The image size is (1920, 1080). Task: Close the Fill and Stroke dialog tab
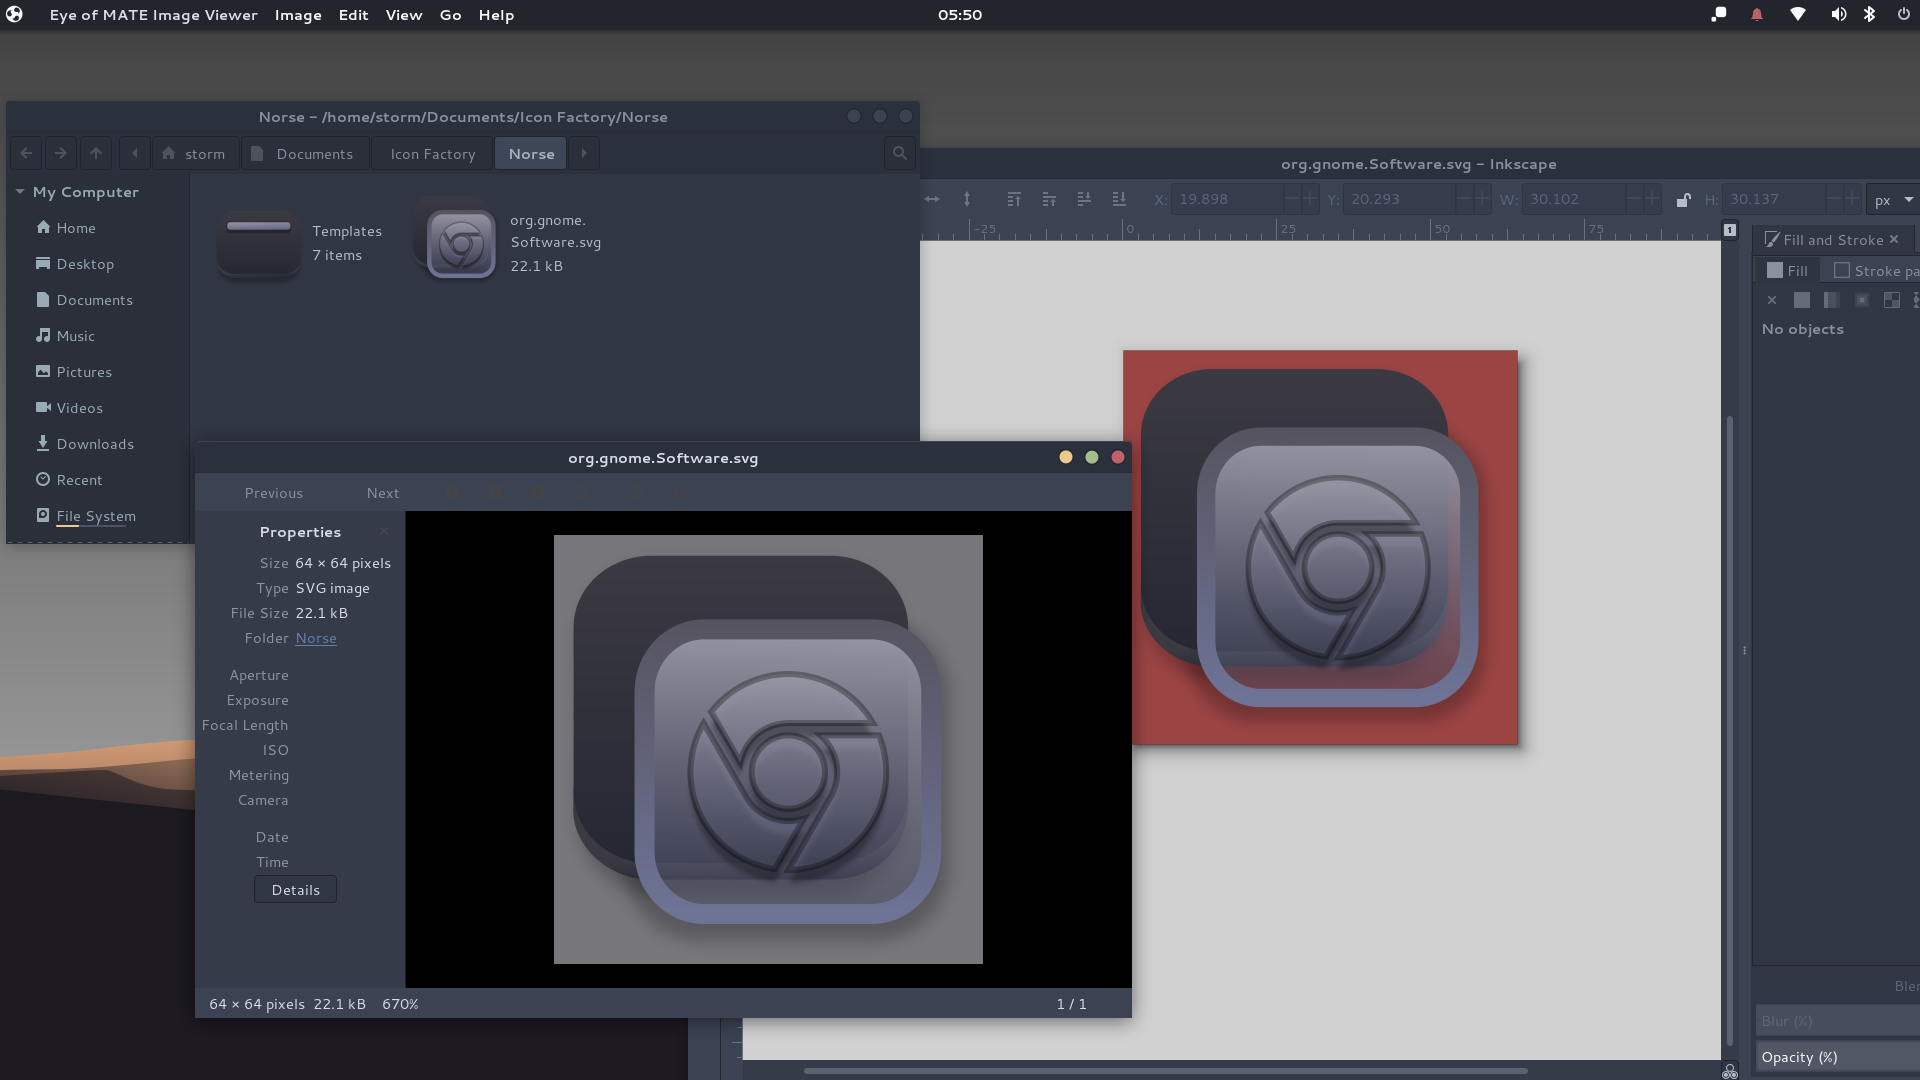[x=1894, y=239]
